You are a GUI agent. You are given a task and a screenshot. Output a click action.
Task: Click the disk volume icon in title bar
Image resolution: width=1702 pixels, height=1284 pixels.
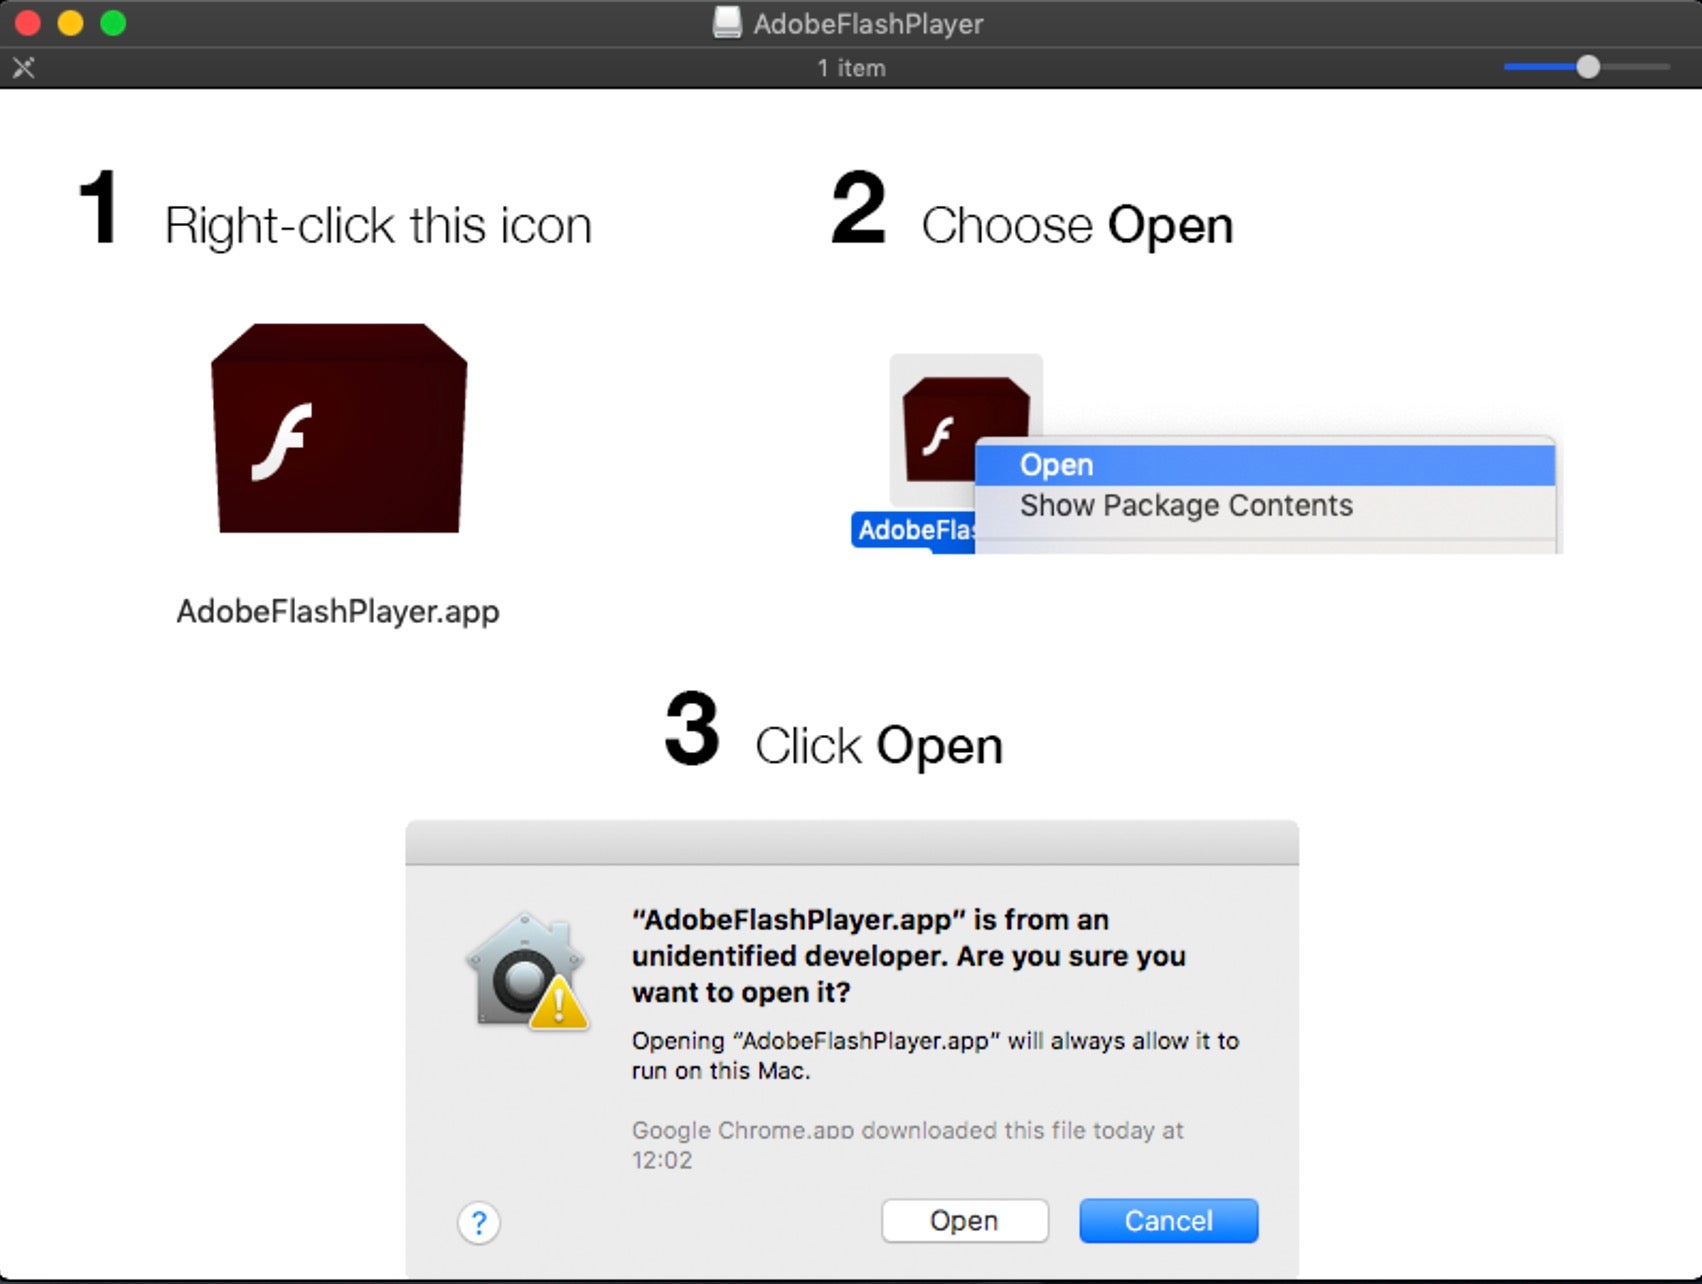coord(727,22)
